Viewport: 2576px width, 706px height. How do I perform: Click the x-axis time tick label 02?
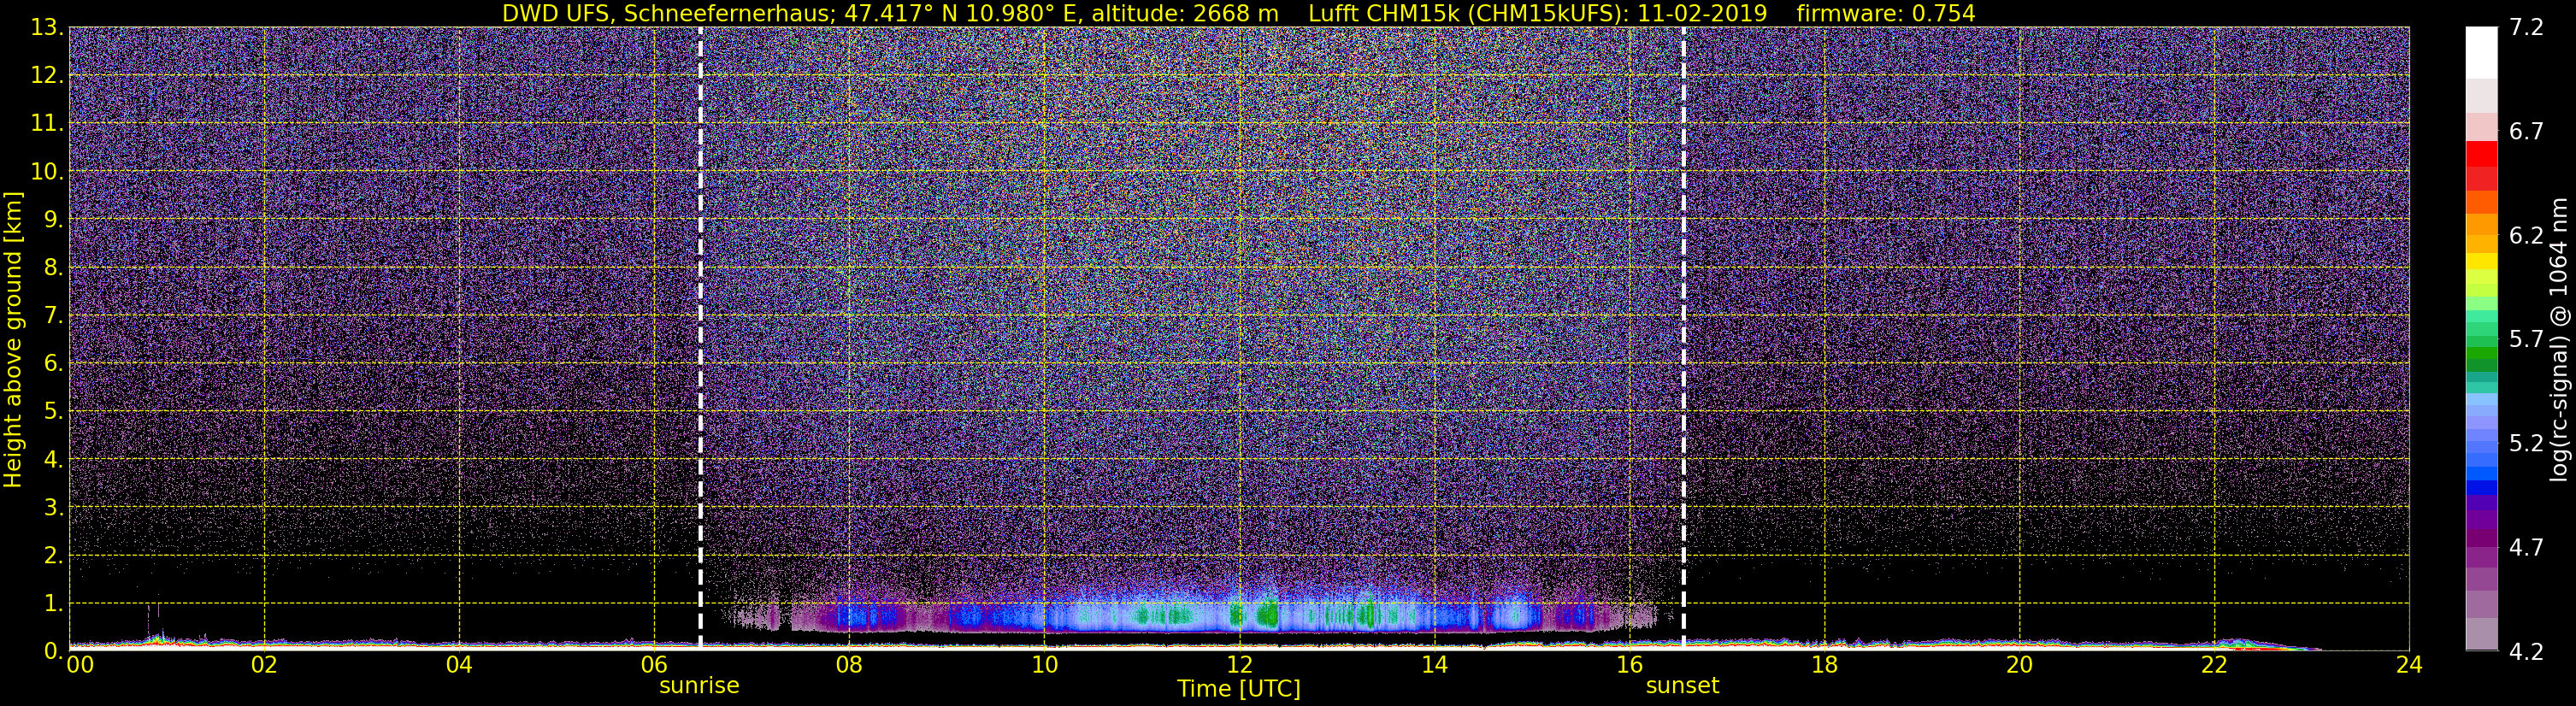coord(264,667)
